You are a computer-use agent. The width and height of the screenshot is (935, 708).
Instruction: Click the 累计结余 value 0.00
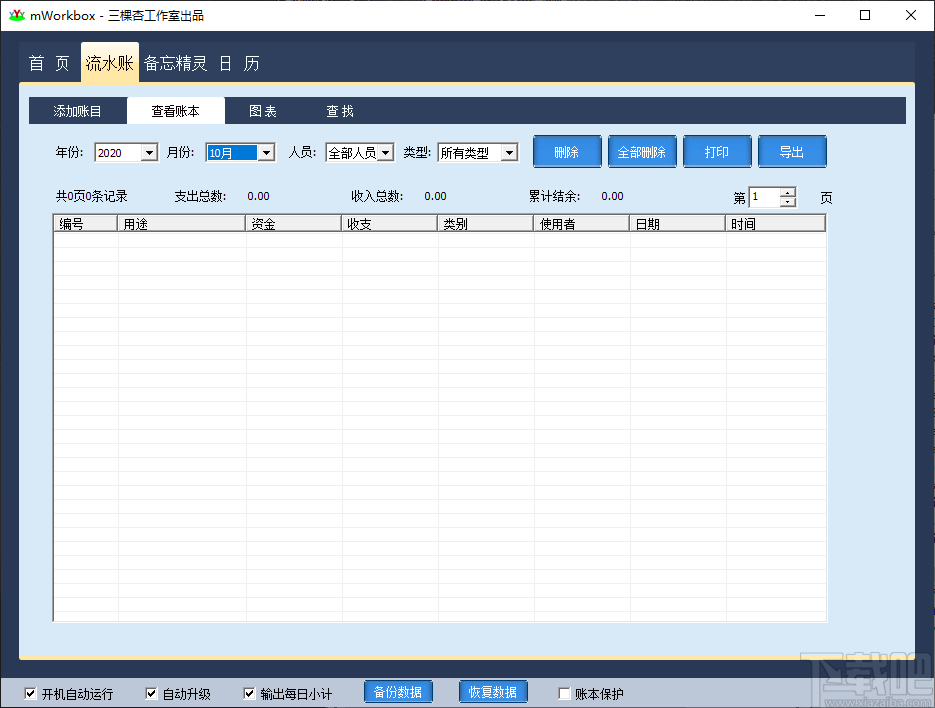[x=612, y=196]
